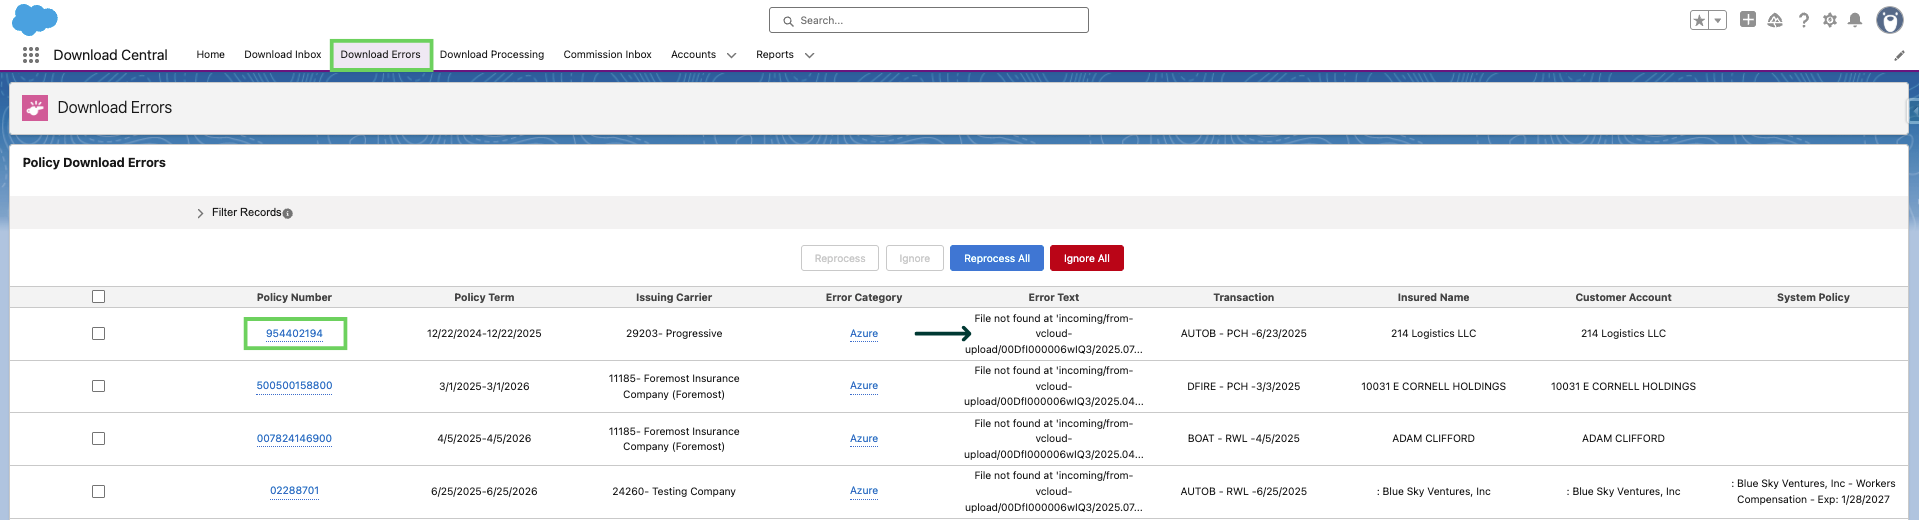Click the 'BOAT - RWL -4/5/2025' transaction cell

(x=1244, y=439)
